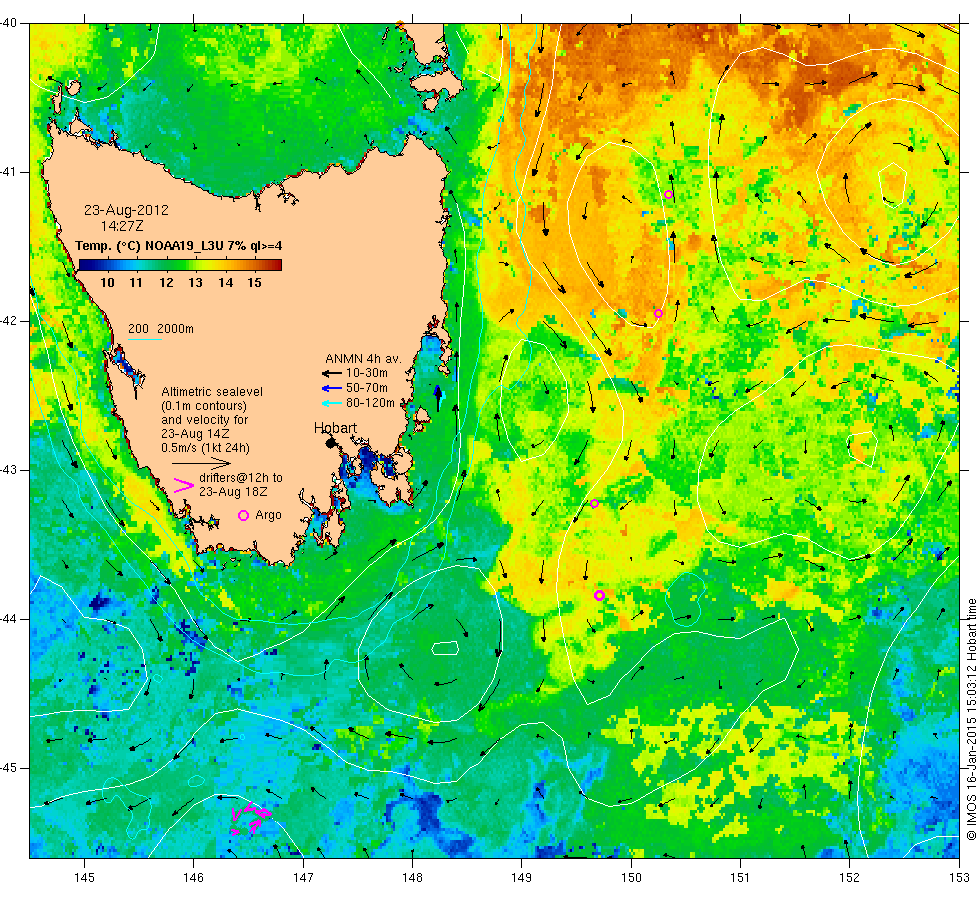Screen dimensions: 980x900
Task: Click the 200 2000m depth label
Action: (161, 329)
